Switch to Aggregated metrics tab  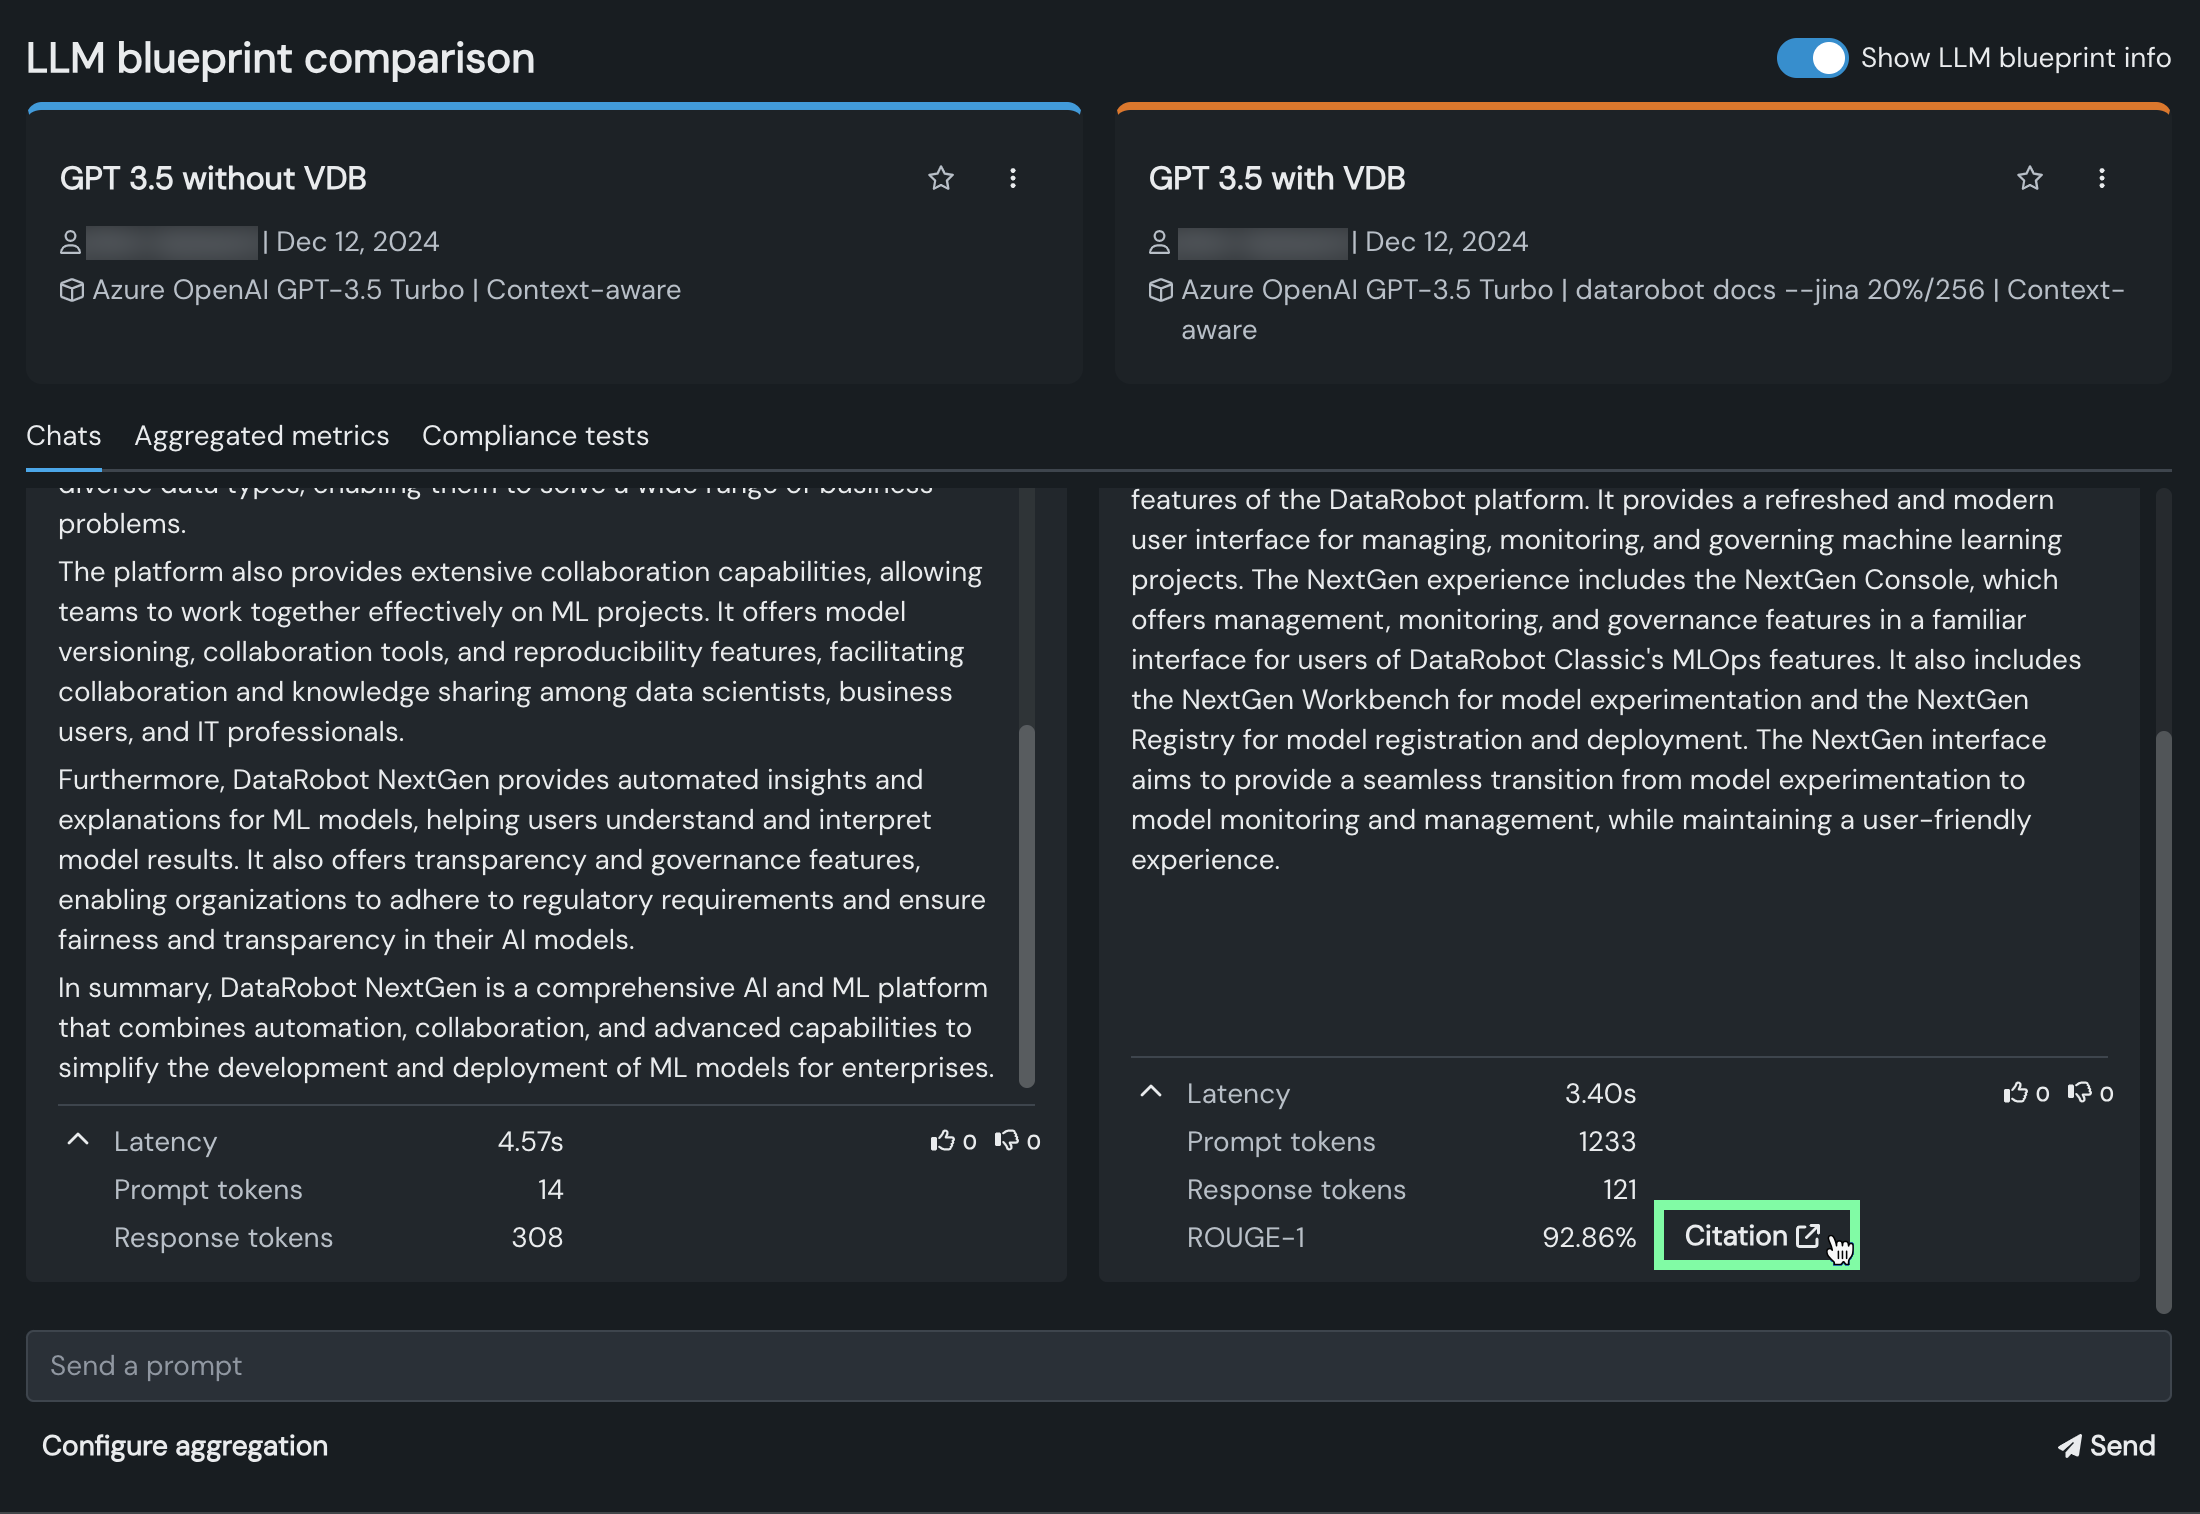coord(261,436)
